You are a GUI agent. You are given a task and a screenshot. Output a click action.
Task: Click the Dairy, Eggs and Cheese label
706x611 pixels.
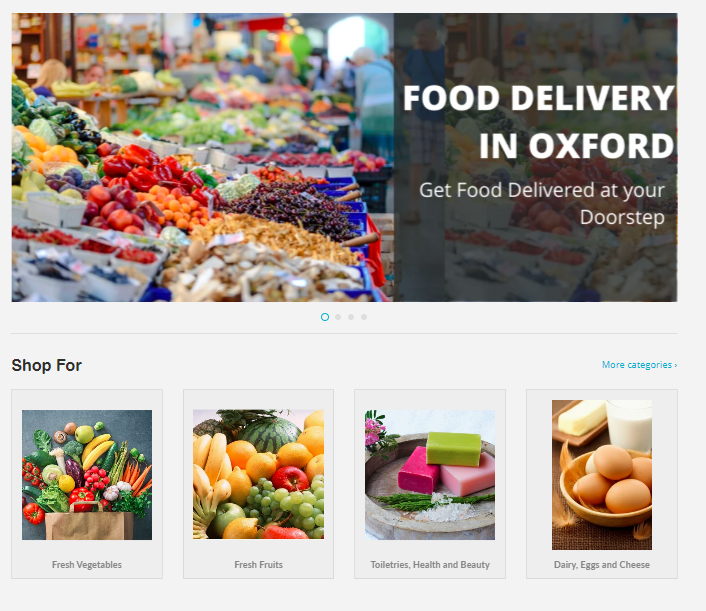tap(602, 565)
